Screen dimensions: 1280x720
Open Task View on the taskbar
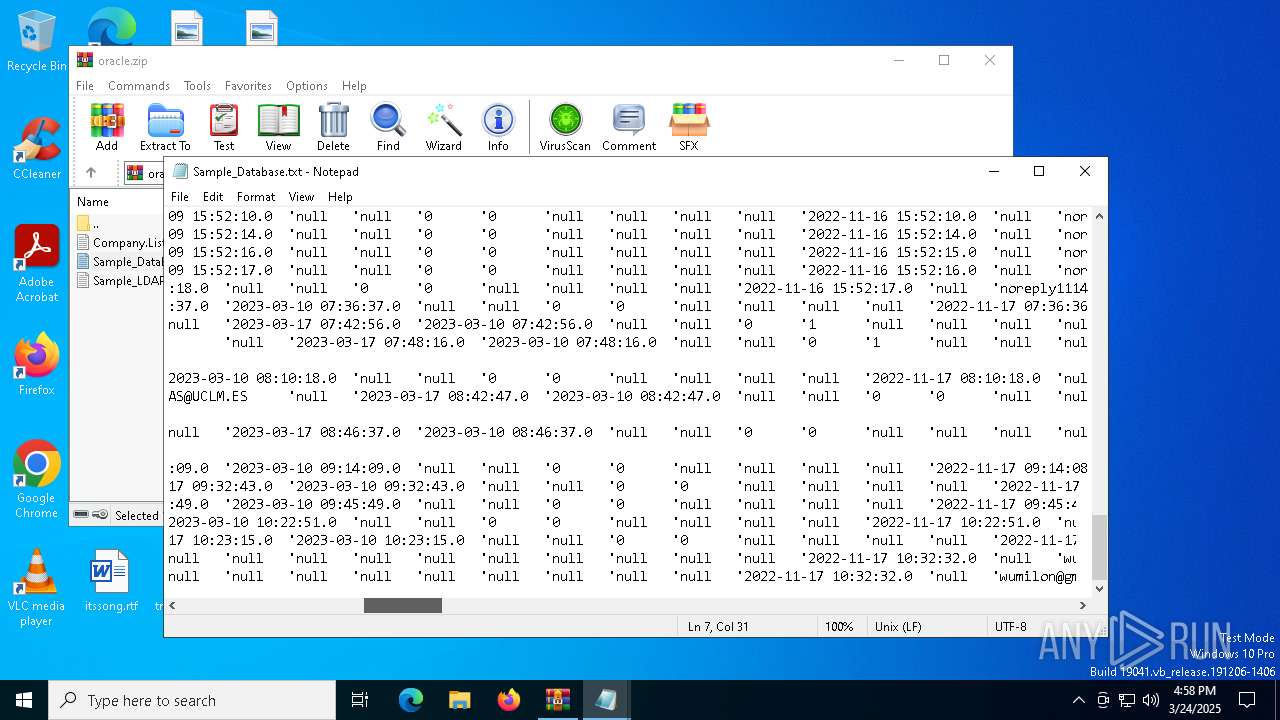coord(360,700)
